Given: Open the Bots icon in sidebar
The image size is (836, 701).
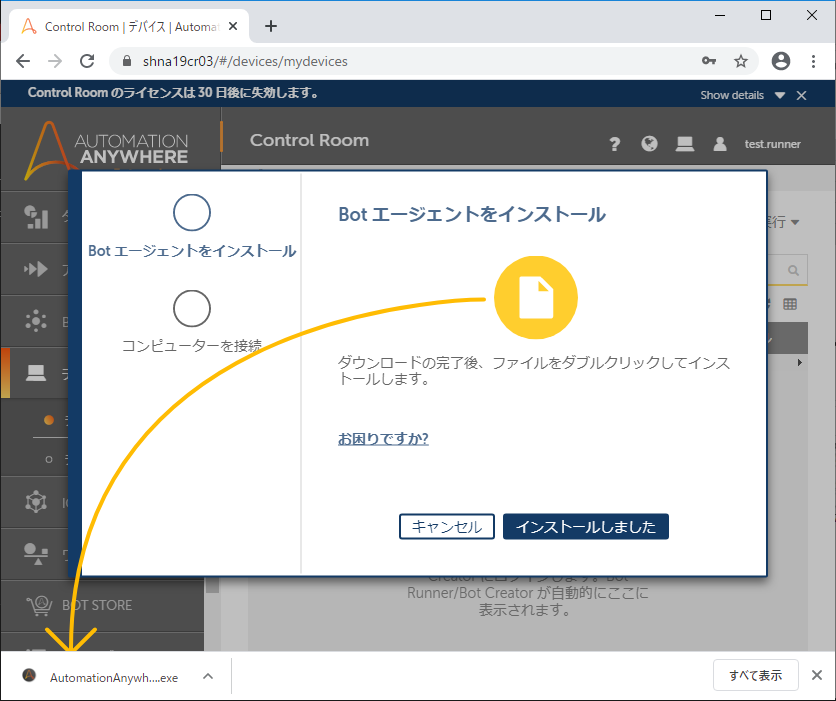Looking at the screenshot, I should click(x=36, y=321).
